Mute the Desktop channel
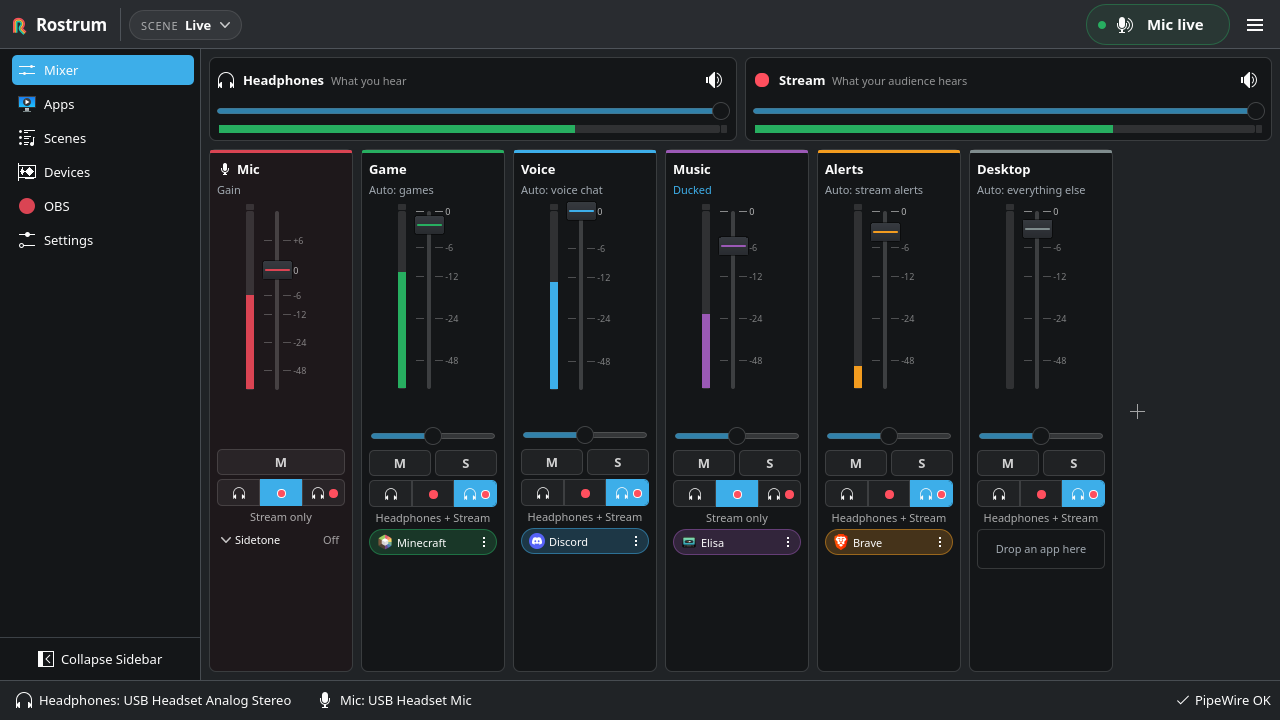Image resolution: width=1280 pixels, height=720 pixels. pos(1008,463)
